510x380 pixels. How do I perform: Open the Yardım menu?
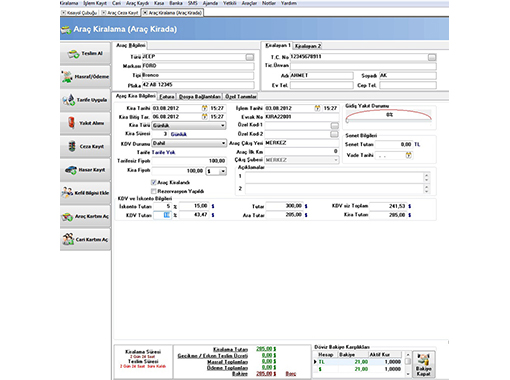click(x=289, y=3)
